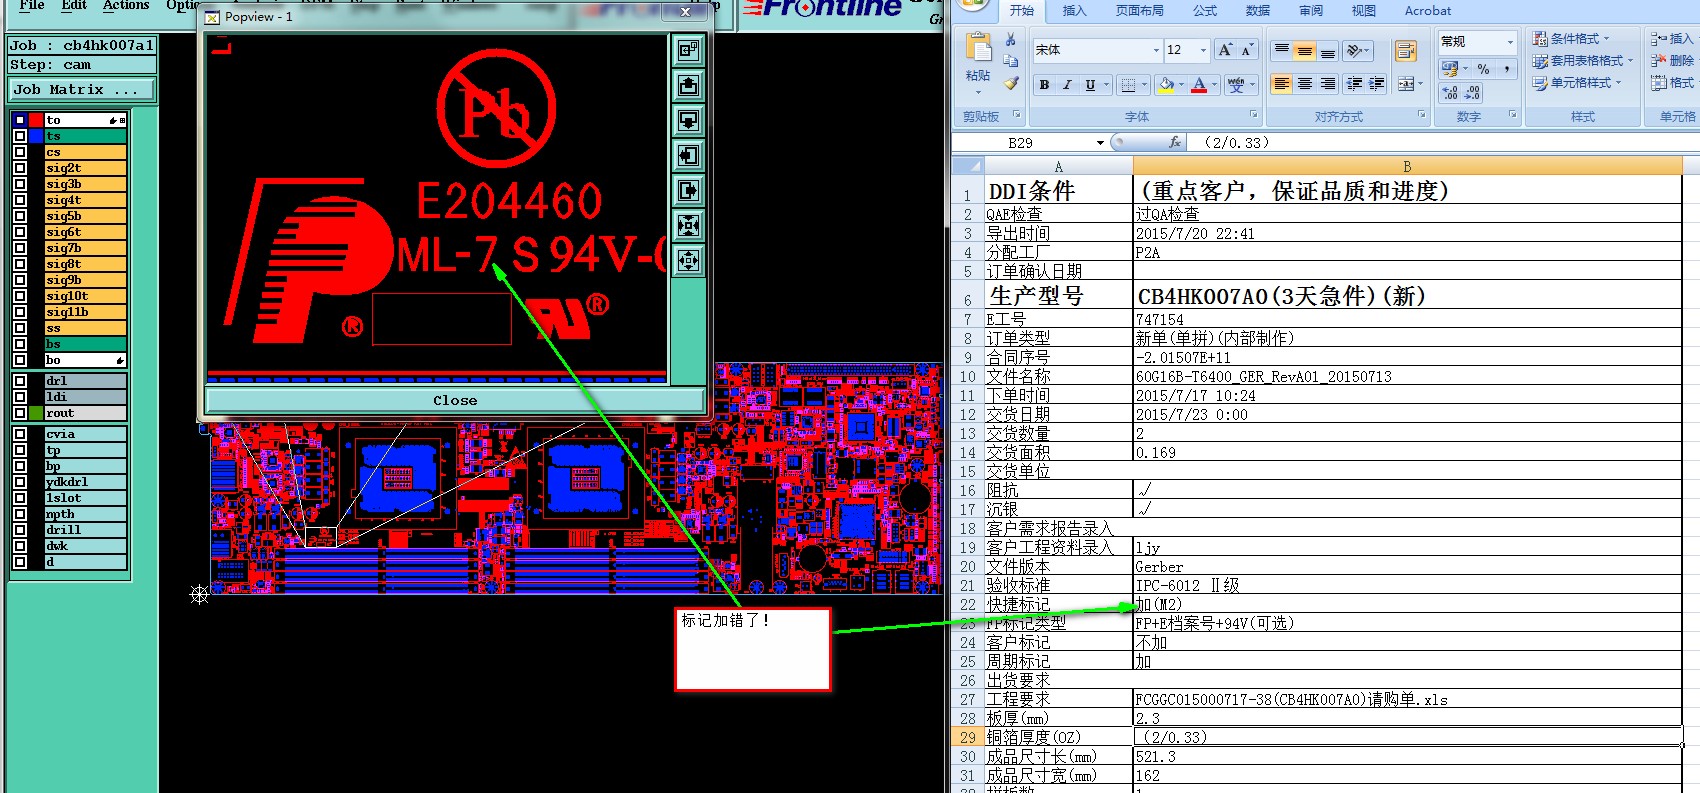The image size is (1700, 793).
Task: Open 条件格式 conditional formatting dropdown
Action: tap(1571, 38)
